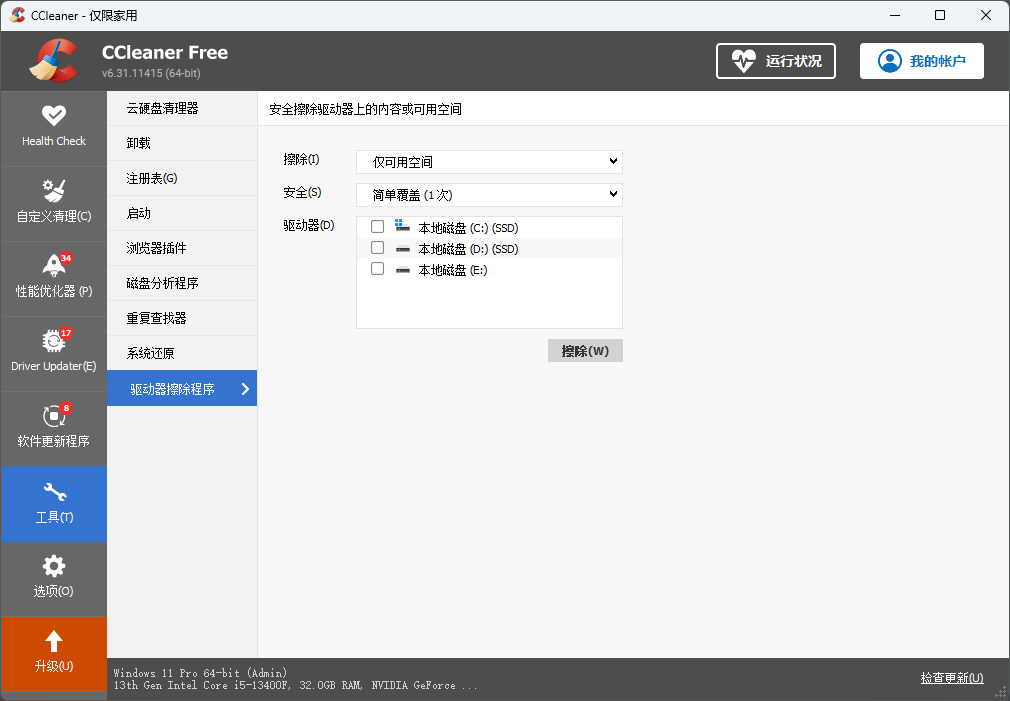Click the E: drive disk icon

coord(403,270)
